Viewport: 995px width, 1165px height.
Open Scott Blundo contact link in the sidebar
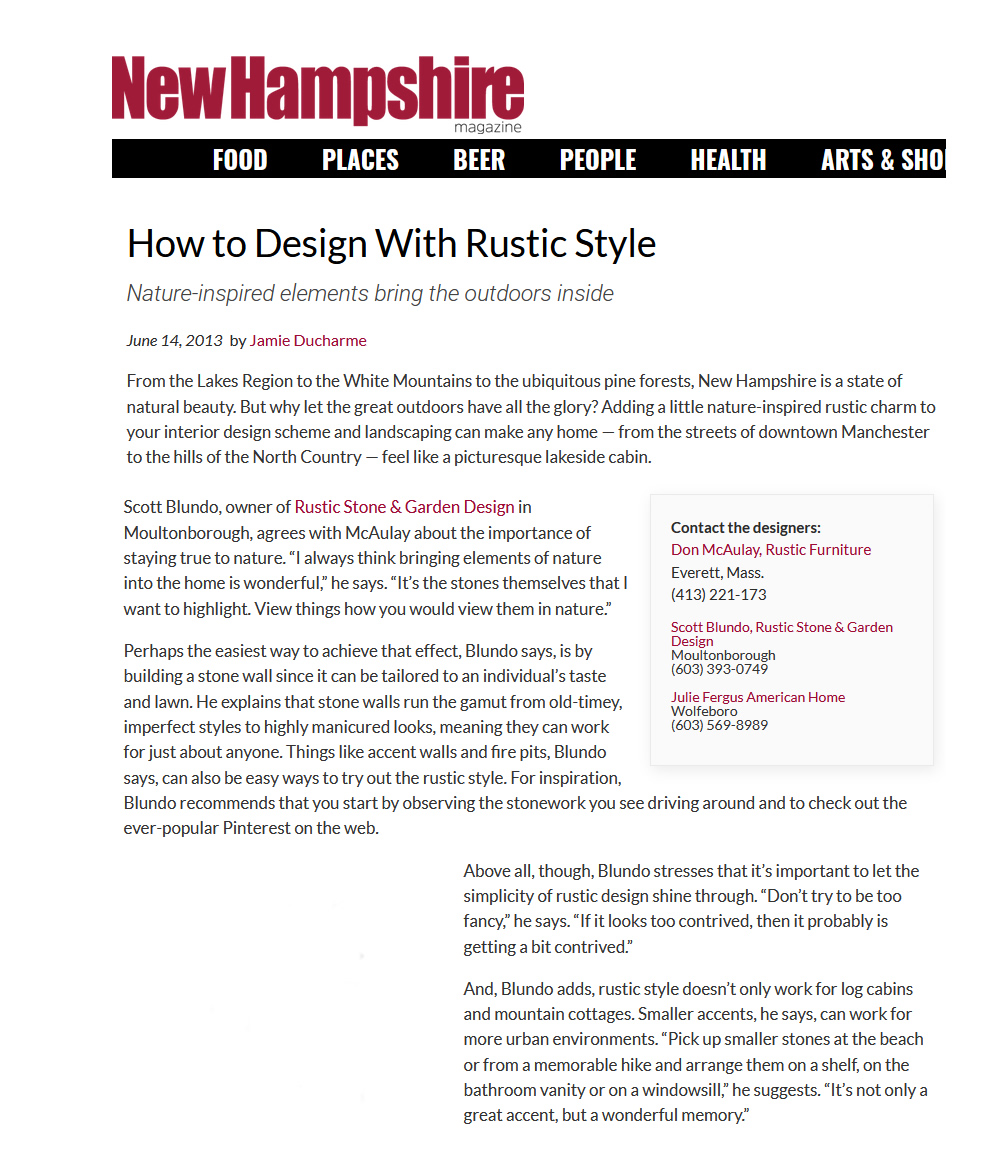pos(782,634)
